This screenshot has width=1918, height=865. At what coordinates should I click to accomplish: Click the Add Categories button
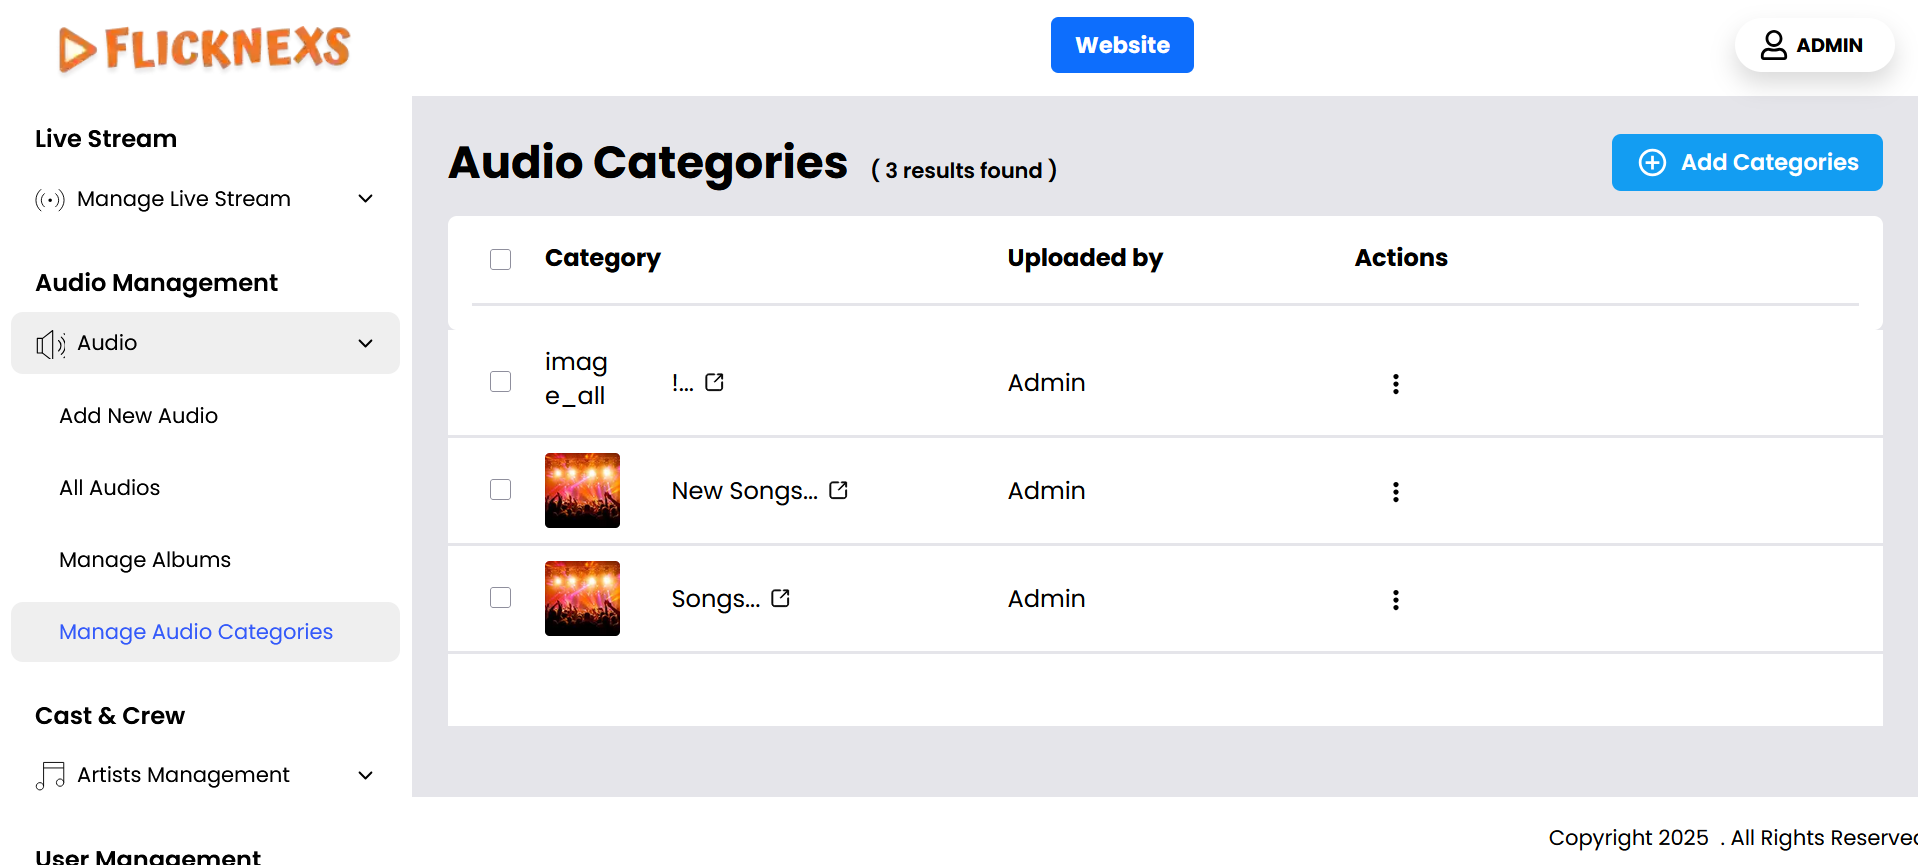[1746, 162]
